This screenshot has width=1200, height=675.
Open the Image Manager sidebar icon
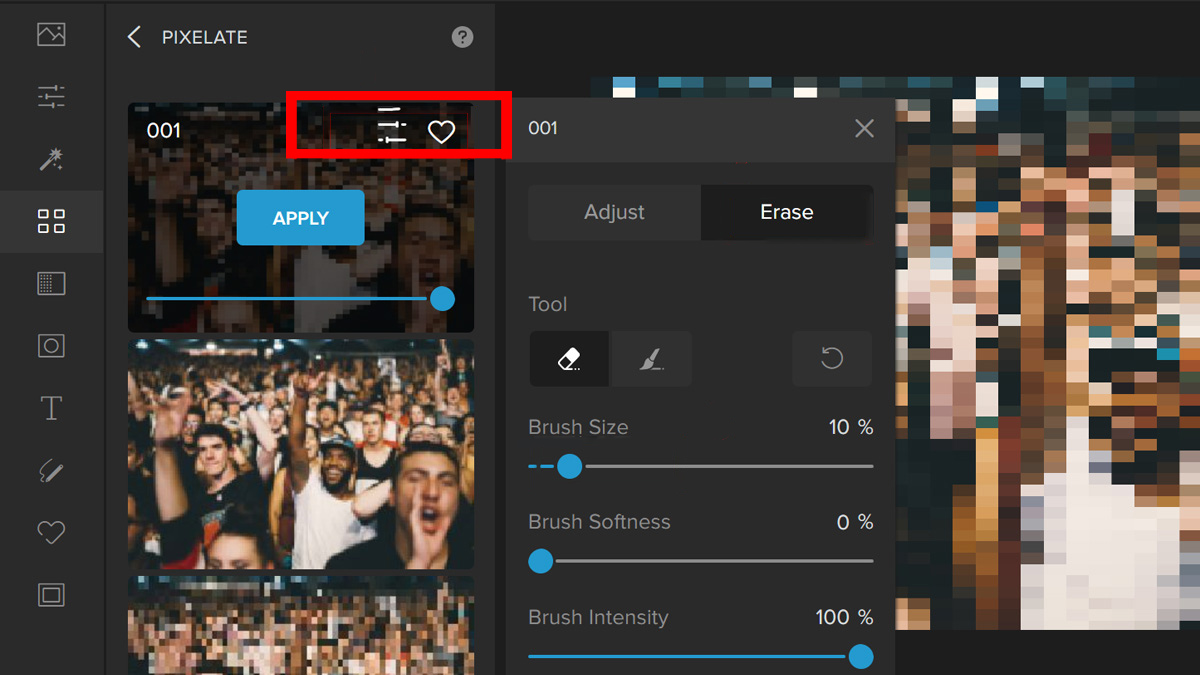tap(51, 34)
